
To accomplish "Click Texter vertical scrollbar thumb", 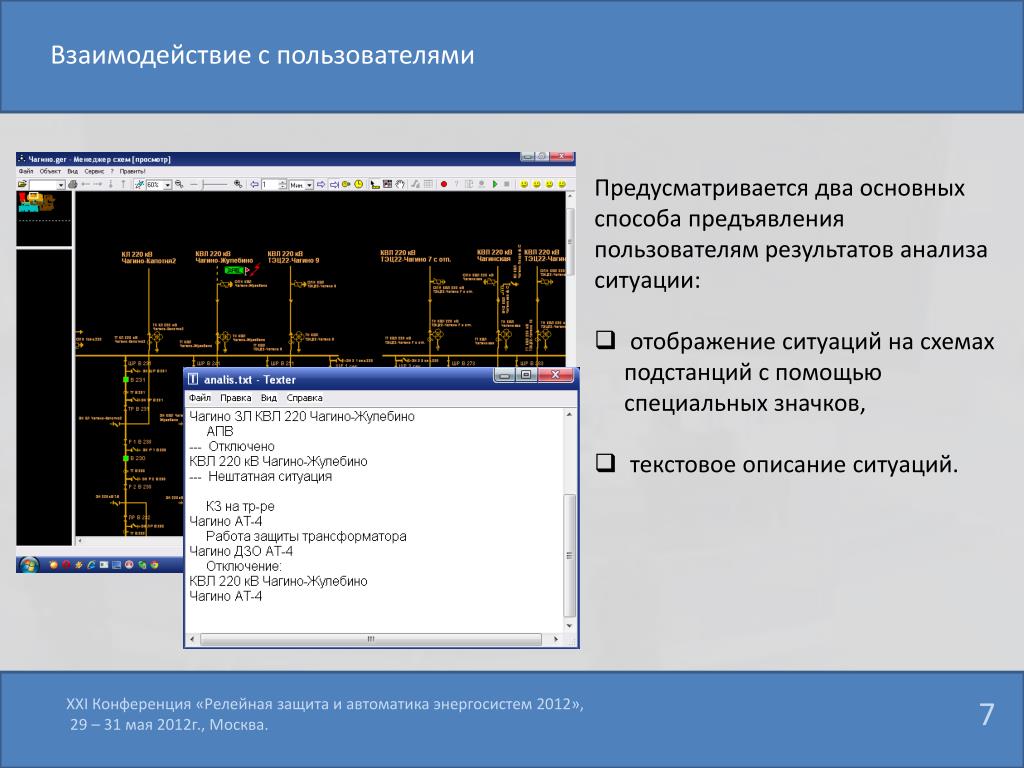I will (x=569, y=555).
